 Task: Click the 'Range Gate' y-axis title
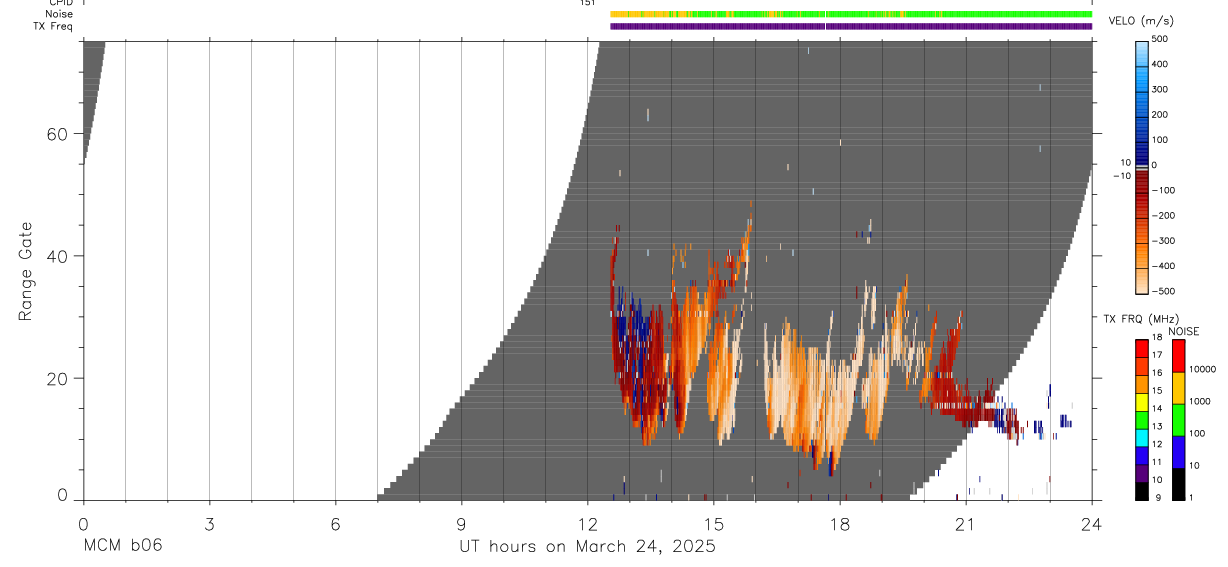25,272
